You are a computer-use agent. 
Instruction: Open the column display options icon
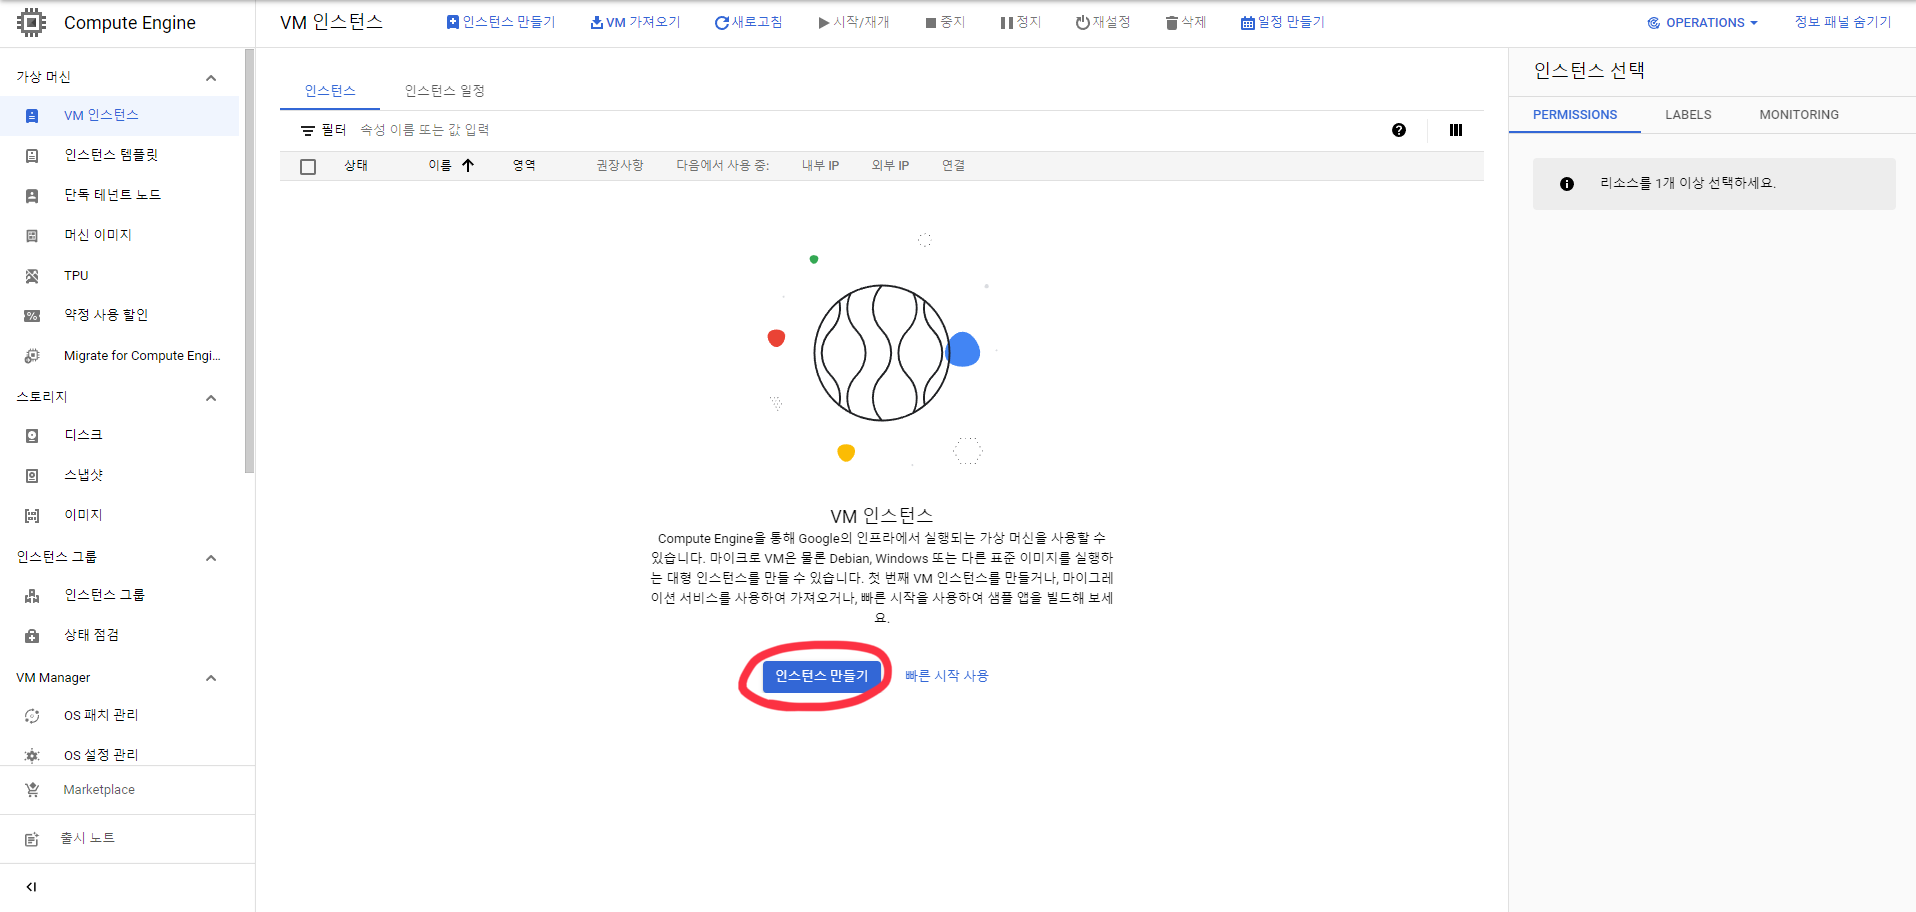coord(1456,130)
